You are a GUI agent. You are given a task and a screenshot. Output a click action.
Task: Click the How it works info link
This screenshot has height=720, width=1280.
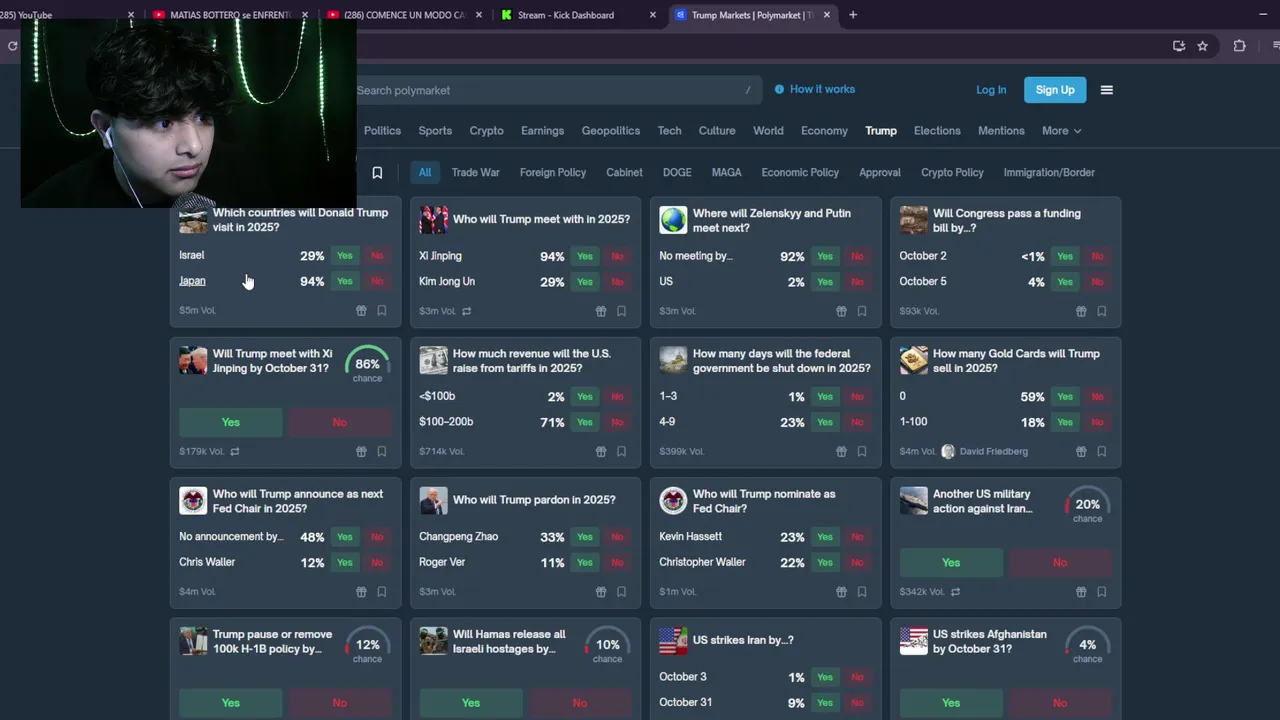click(x=815, y=89)
